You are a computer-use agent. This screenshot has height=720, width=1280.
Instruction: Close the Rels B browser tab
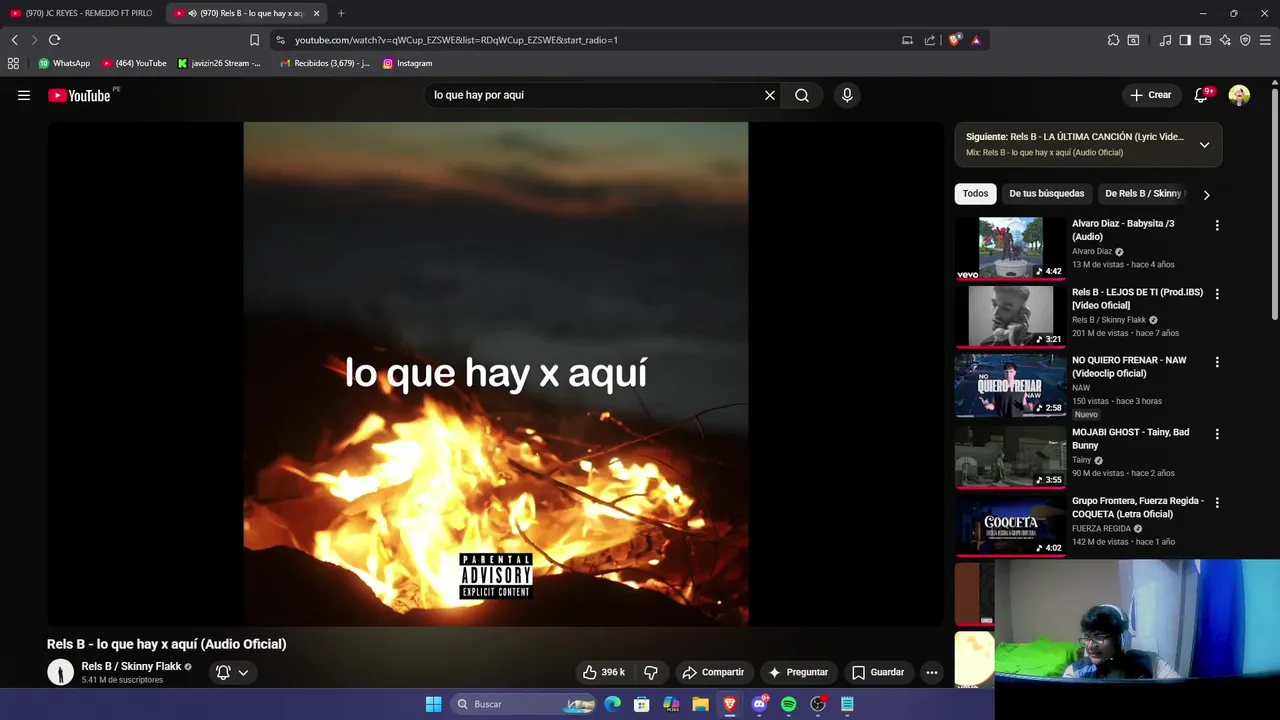[316, 13]
